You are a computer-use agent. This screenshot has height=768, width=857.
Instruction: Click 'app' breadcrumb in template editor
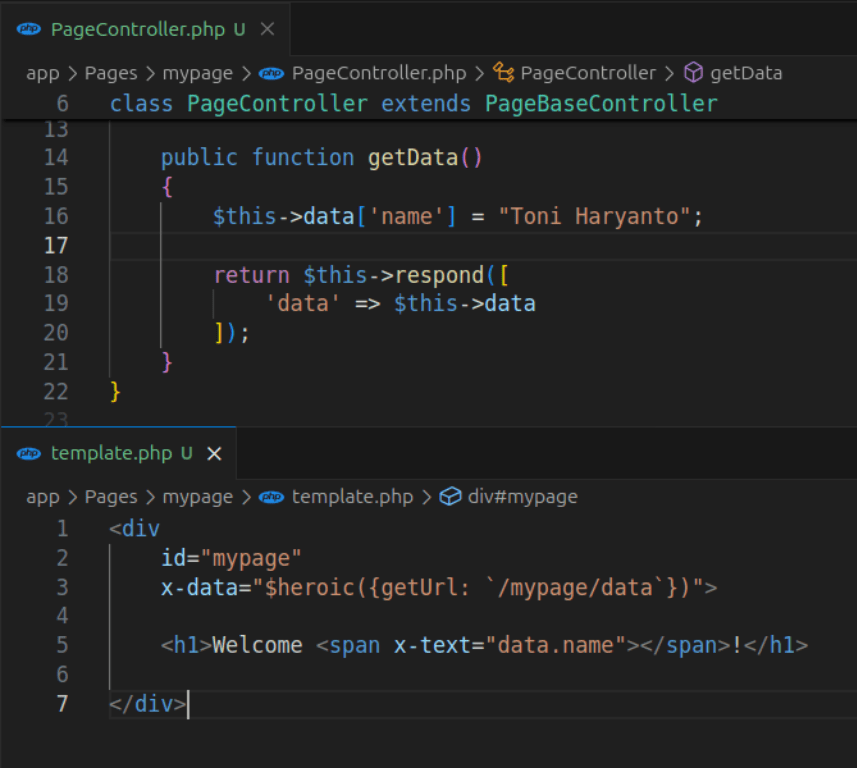point(43,497)
